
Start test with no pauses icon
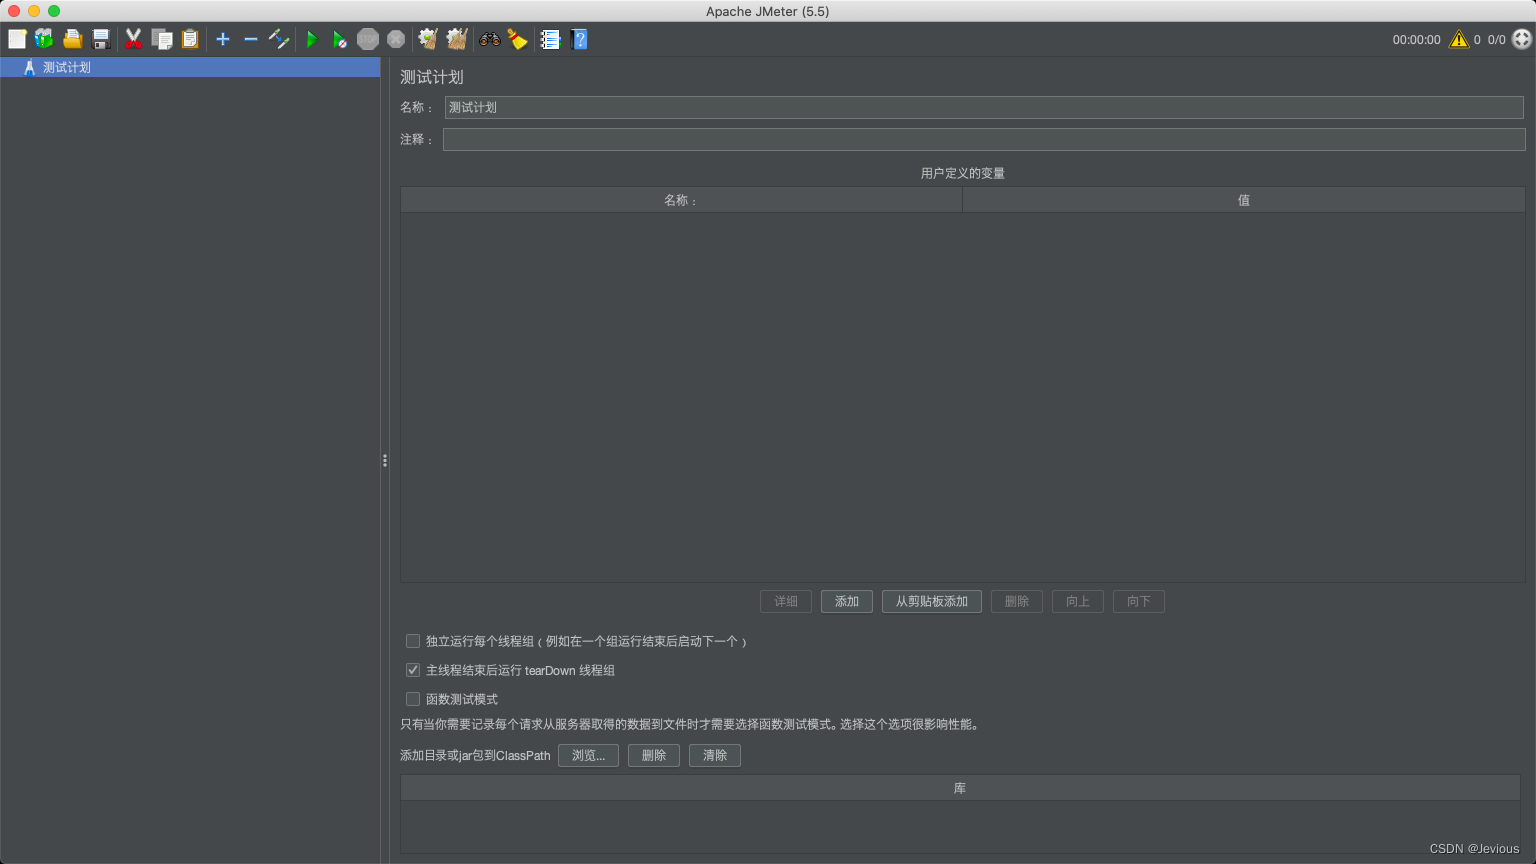340,39
